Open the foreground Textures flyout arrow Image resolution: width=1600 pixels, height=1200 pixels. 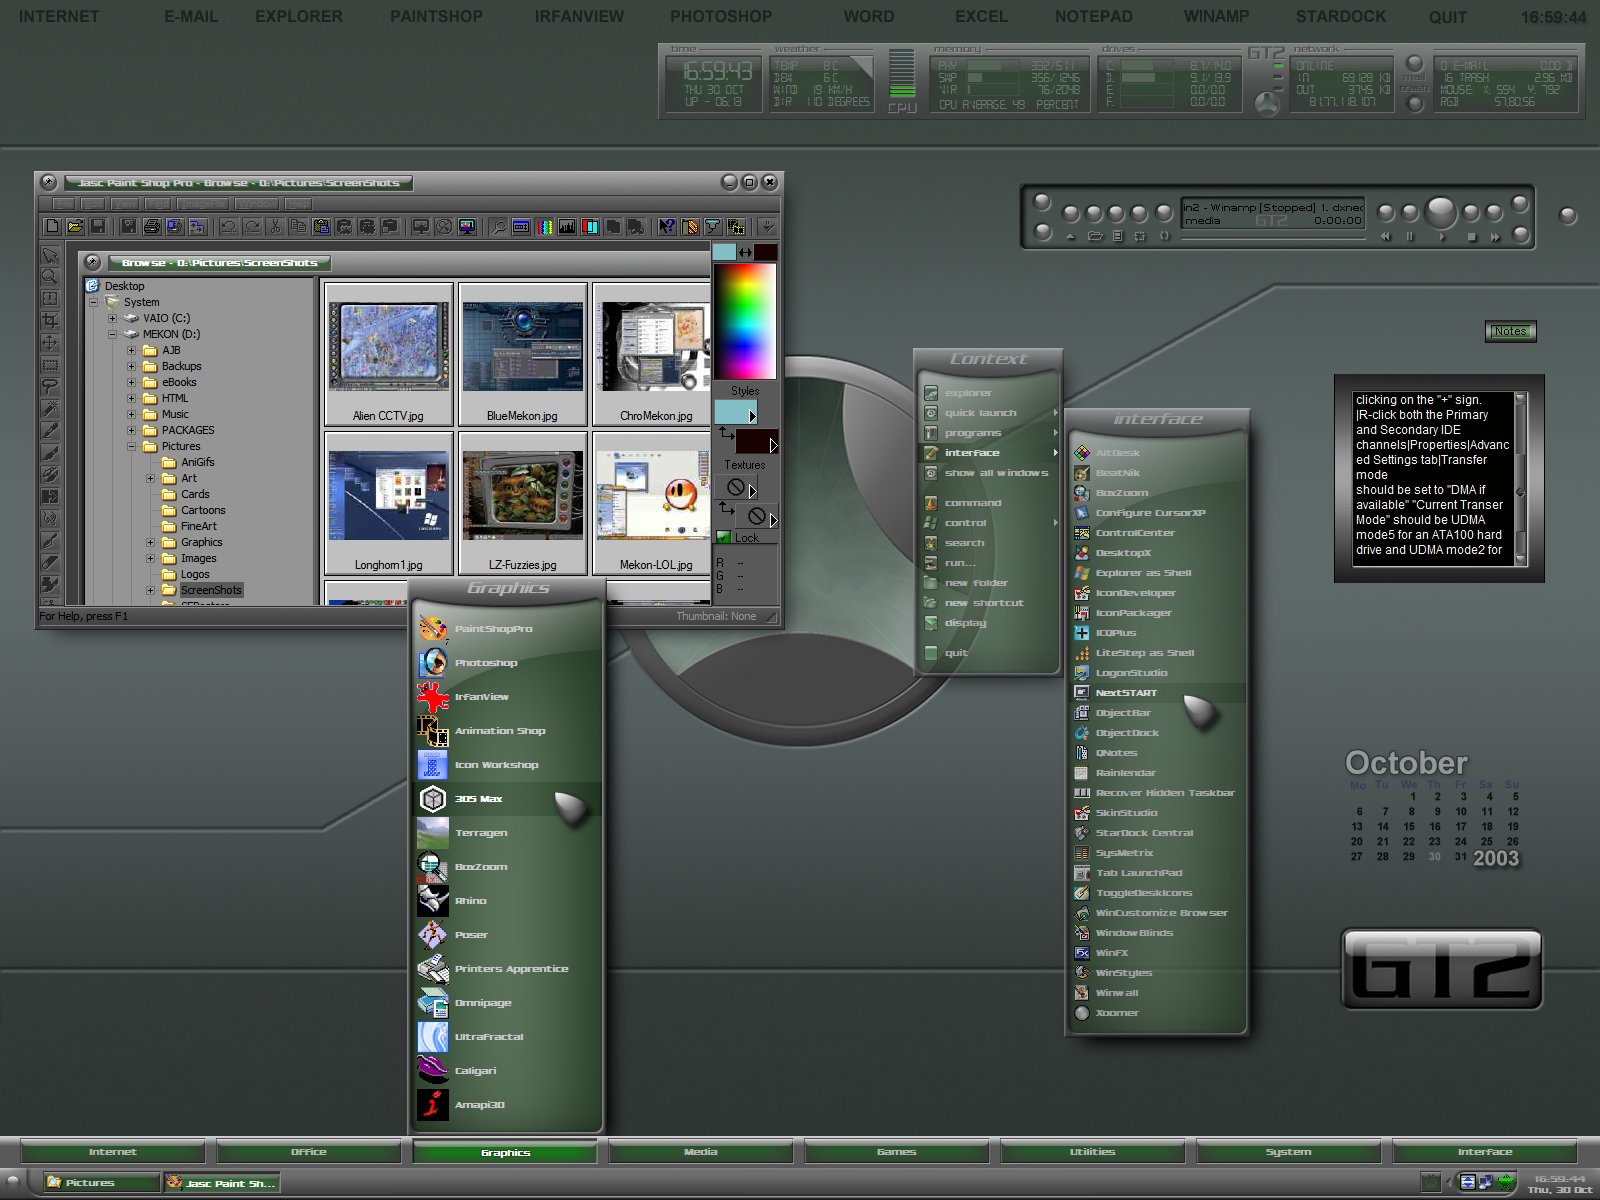pyautogui.click(x=753, y=489)
